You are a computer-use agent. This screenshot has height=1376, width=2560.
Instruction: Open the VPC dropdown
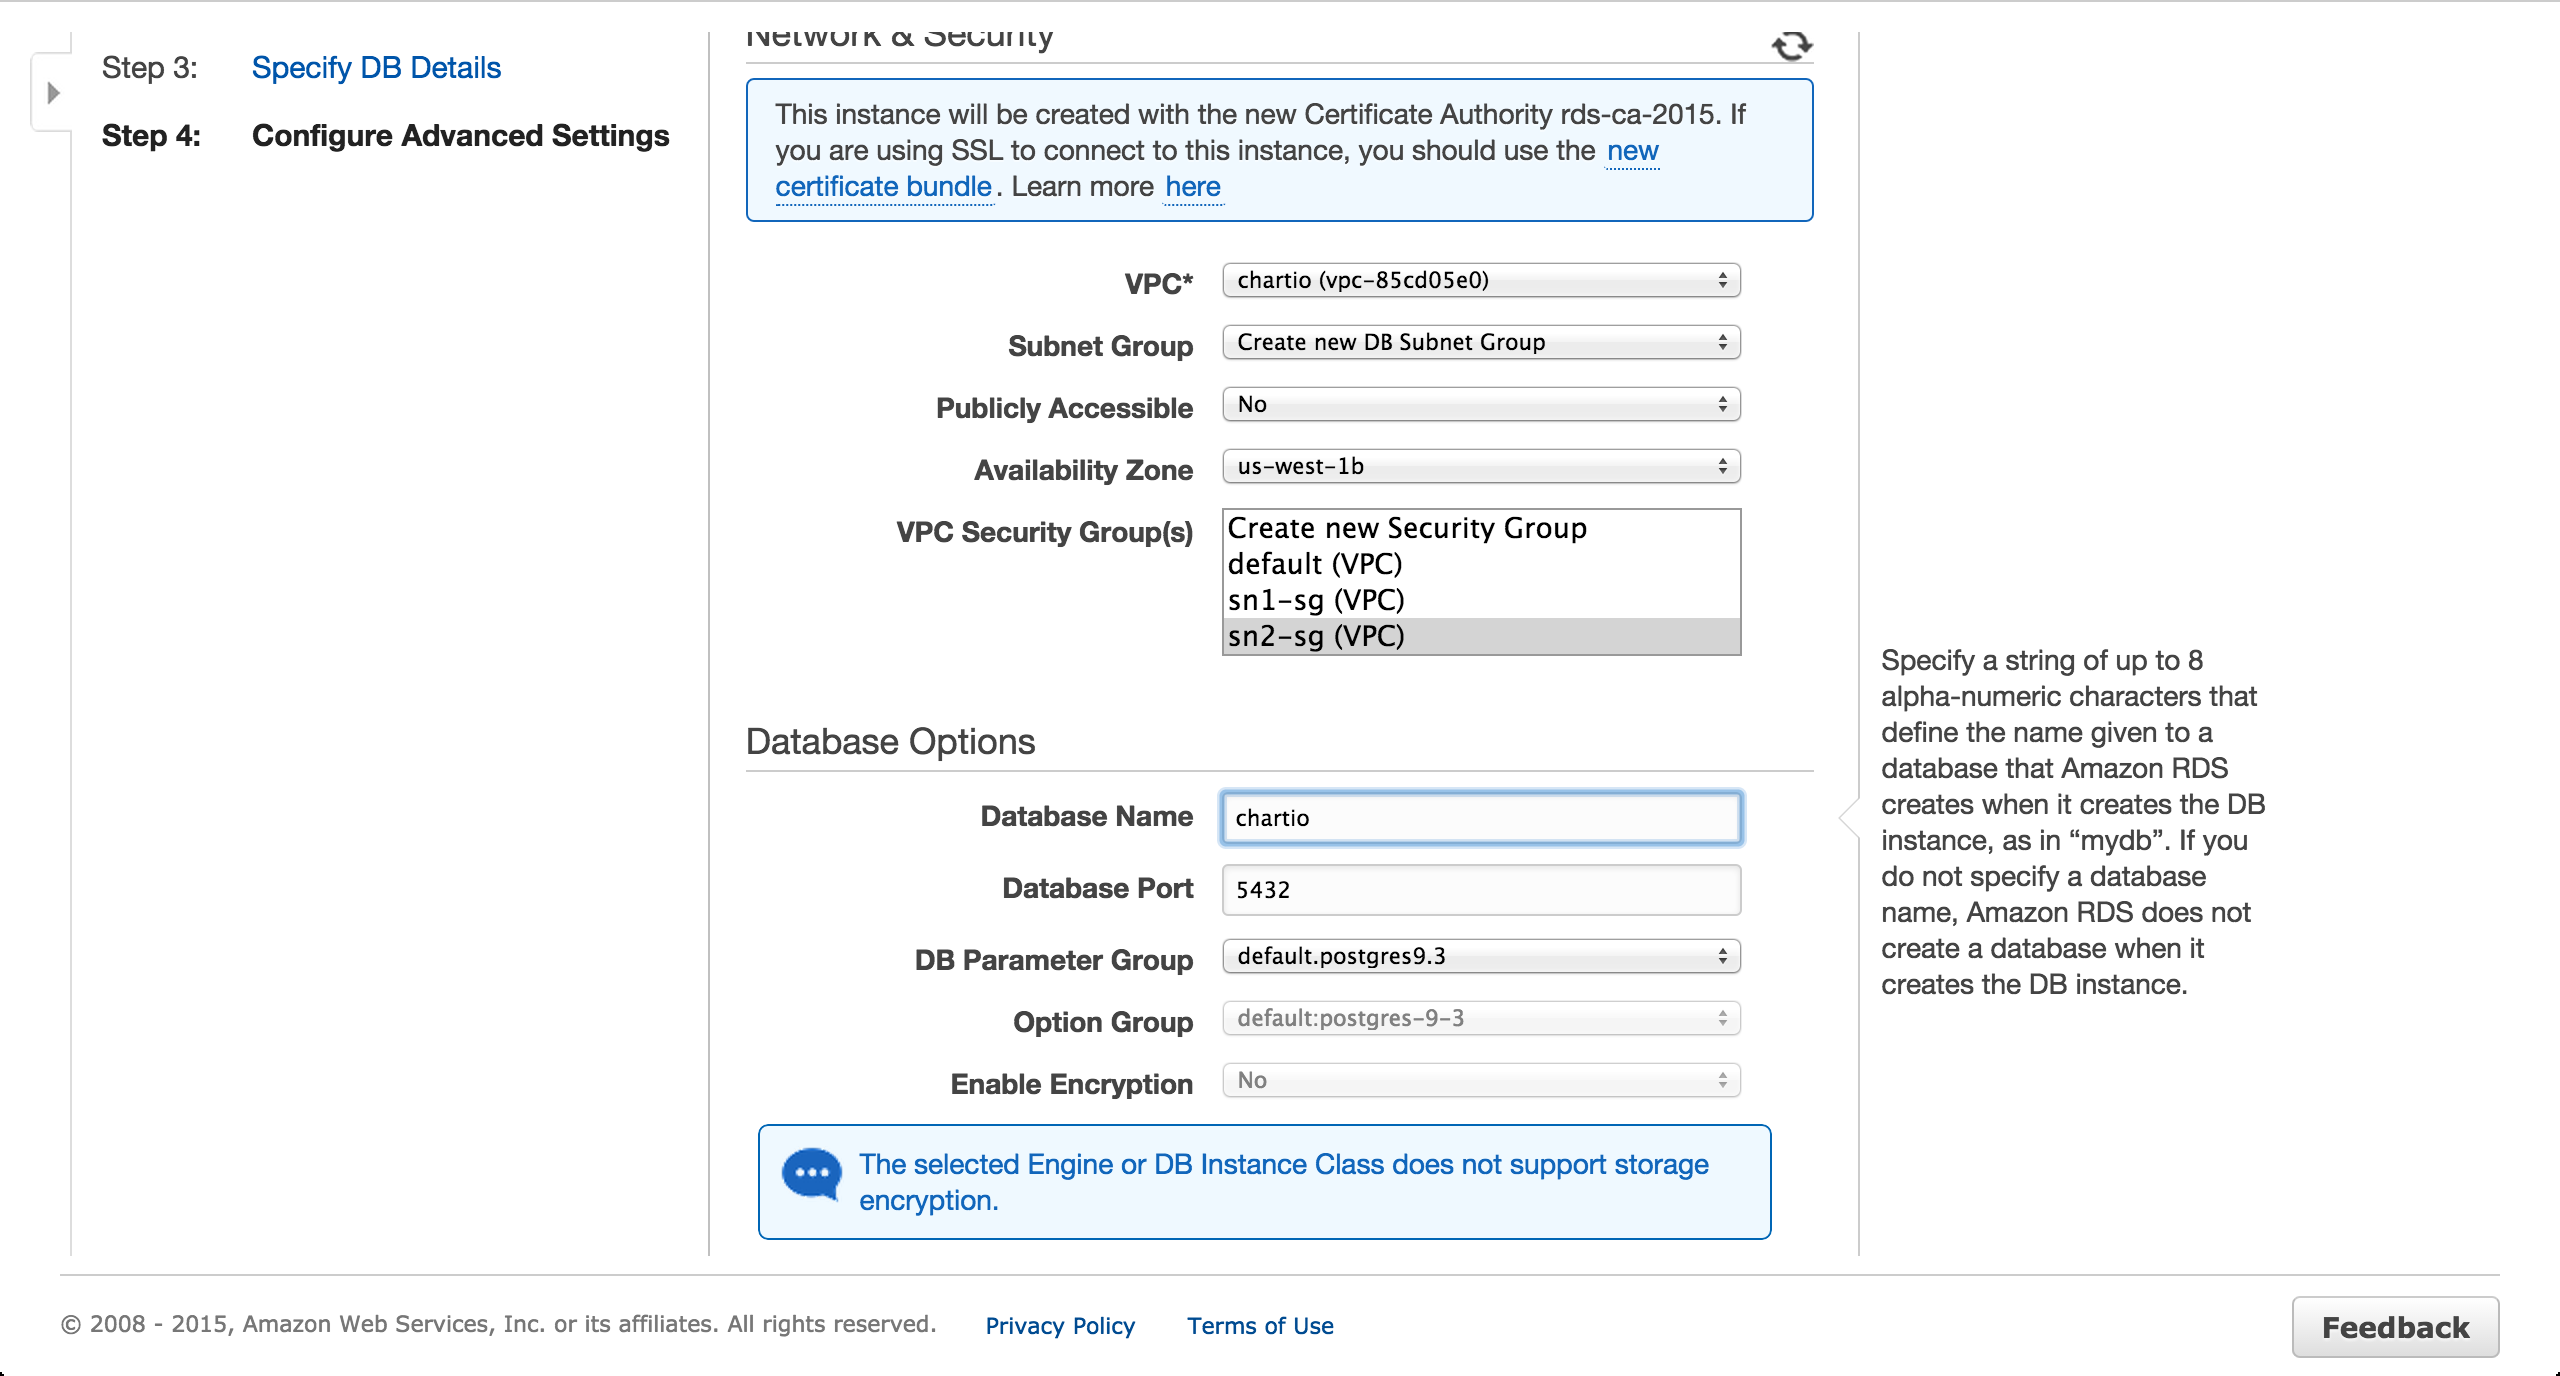[1480, 280]
